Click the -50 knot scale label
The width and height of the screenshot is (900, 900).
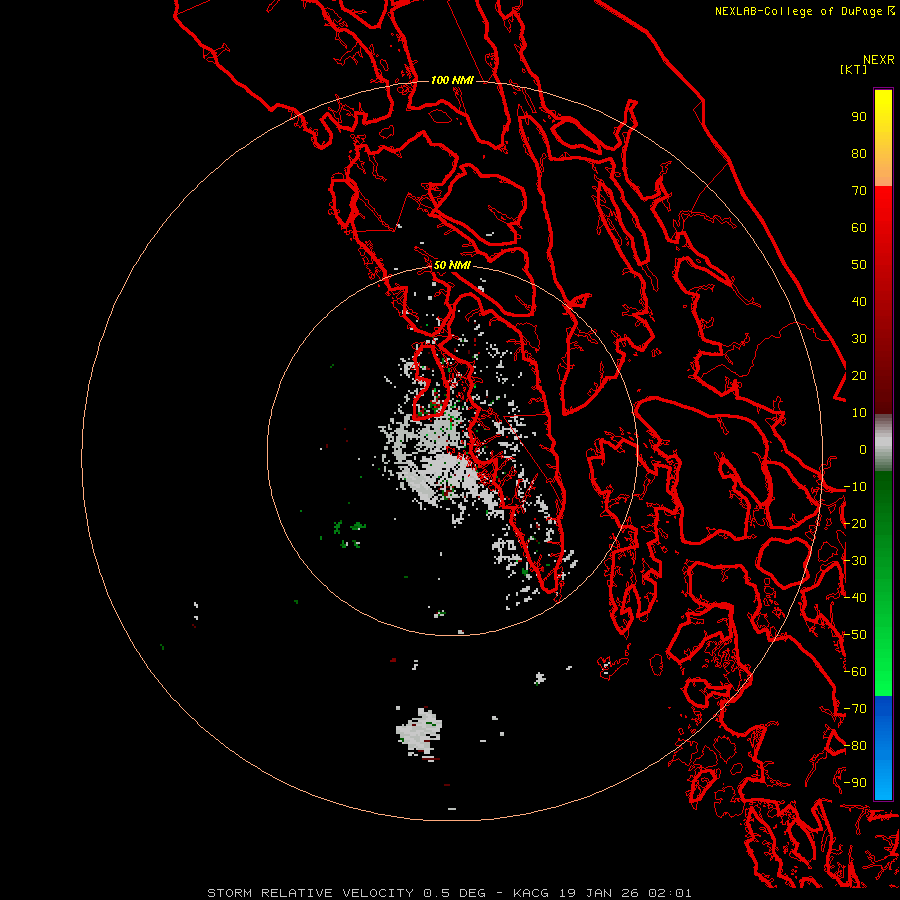[855, 635]
